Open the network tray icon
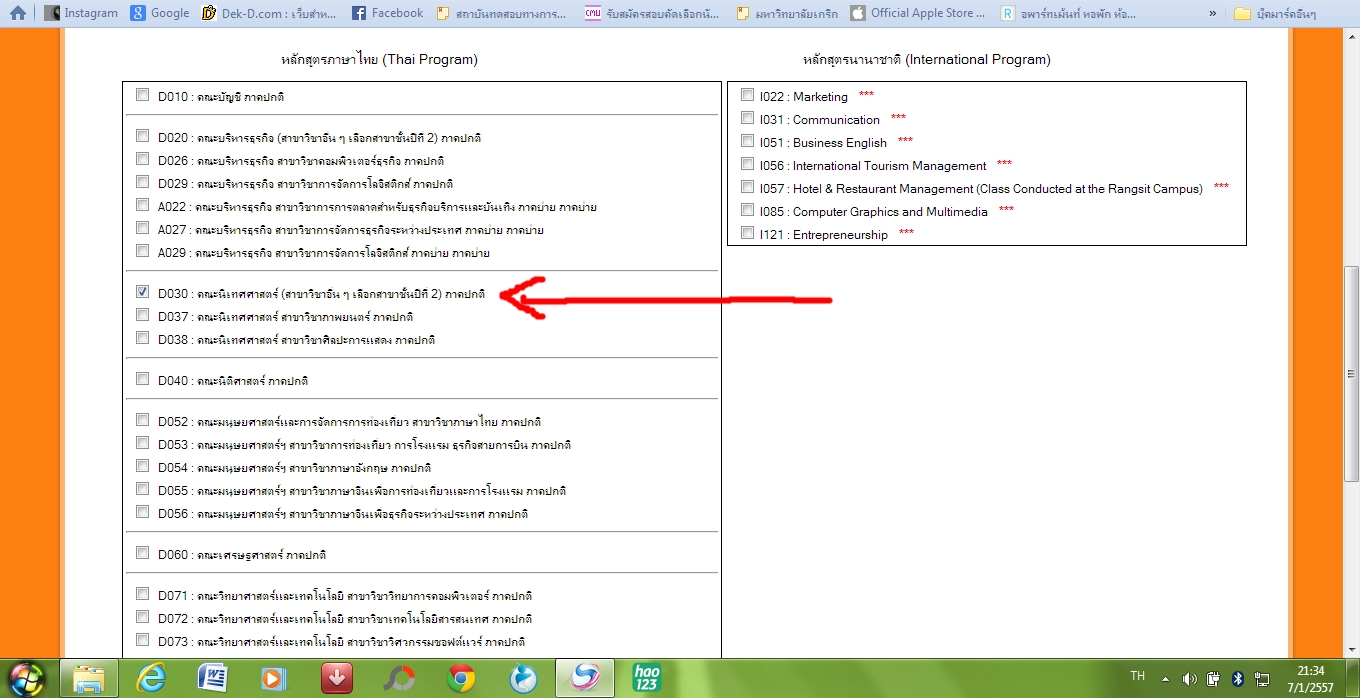1360x698 pixels. (1262, 678)
